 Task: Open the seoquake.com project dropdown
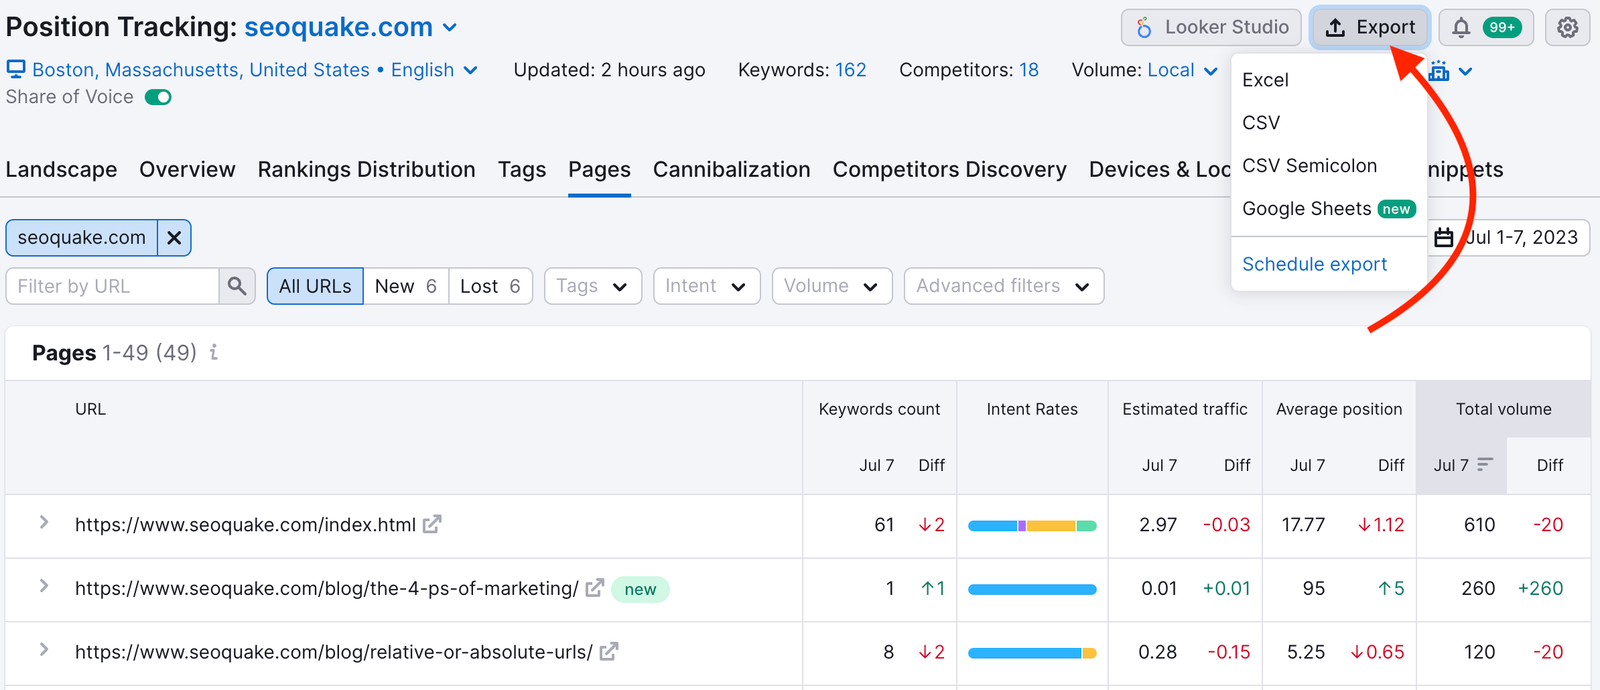point(350,27)
